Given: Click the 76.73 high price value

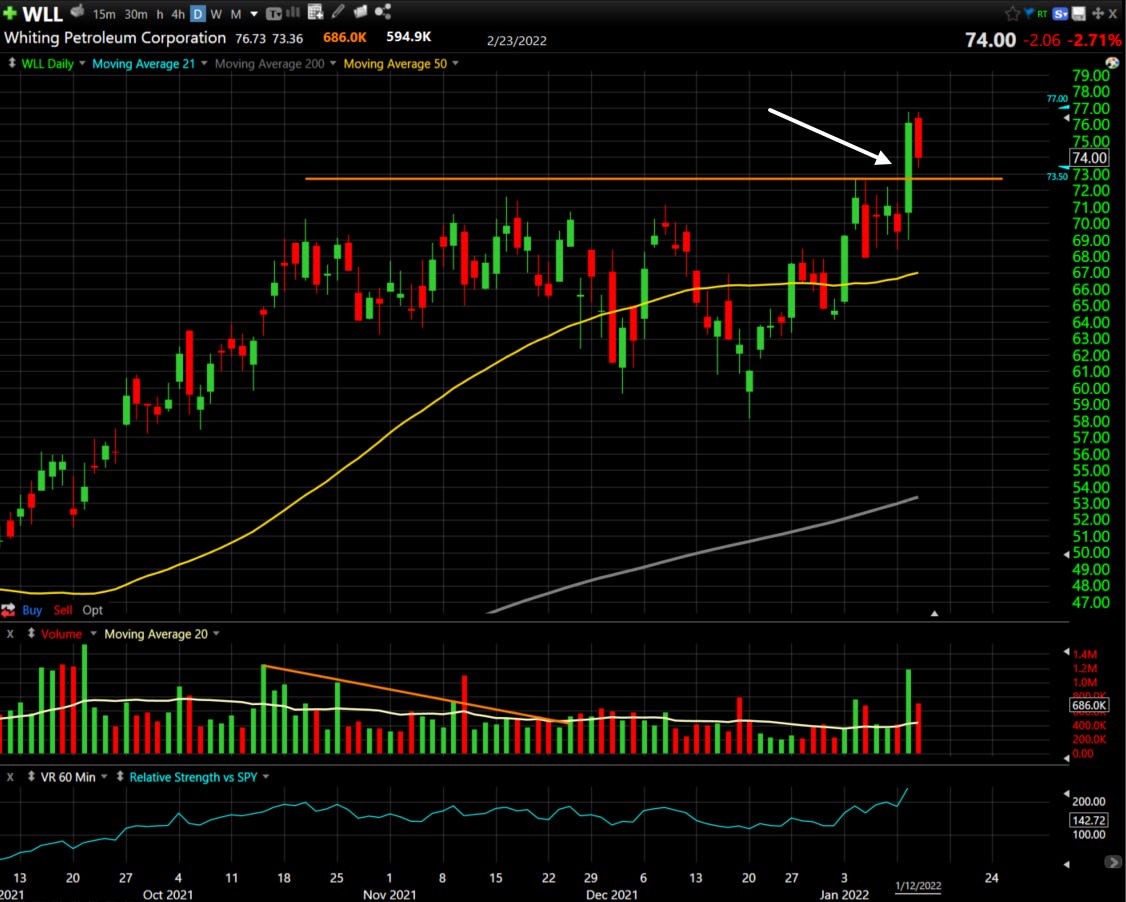Looking at the screenshot, I should (x=251, y=38).
